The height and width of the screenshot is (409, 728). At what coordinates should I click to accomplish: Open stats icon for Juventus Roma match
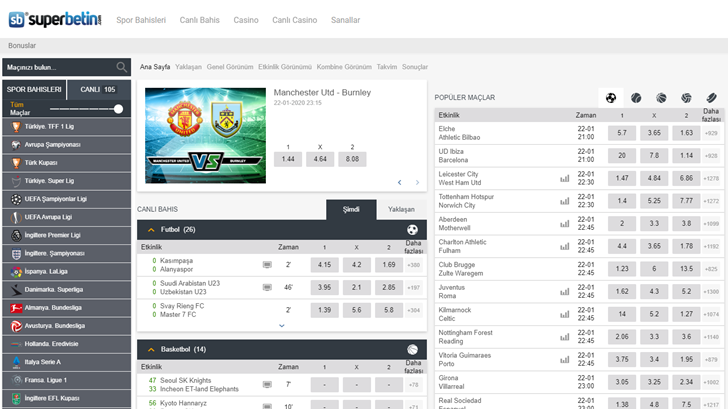tap(565, 292)
